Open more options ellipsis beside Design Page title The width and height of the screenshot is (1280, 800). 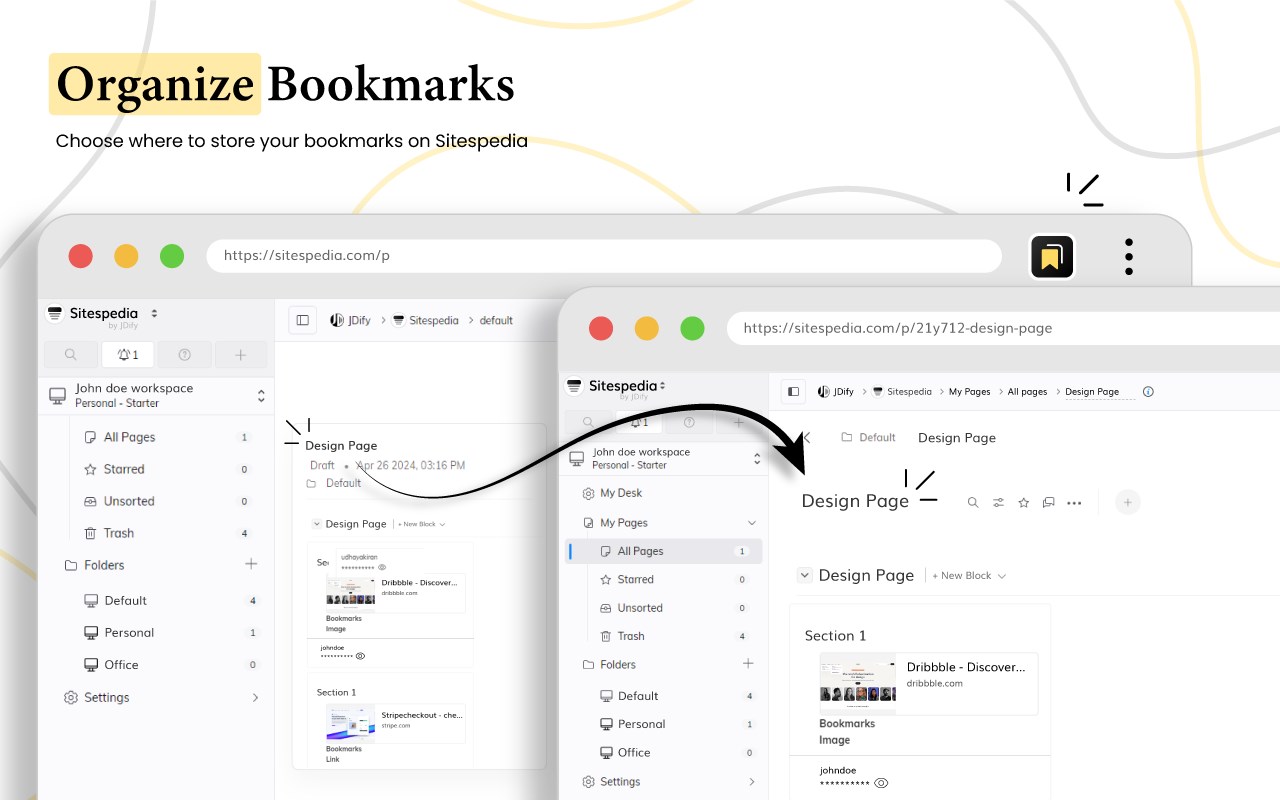[1074, 503]
